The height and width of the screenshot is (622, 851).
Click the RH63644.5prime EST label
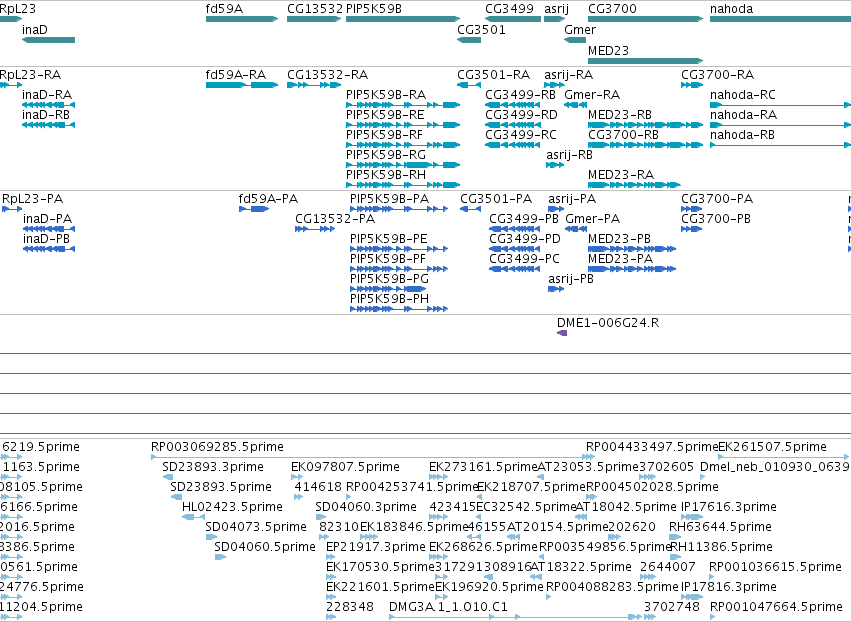(x=720, y=526)
